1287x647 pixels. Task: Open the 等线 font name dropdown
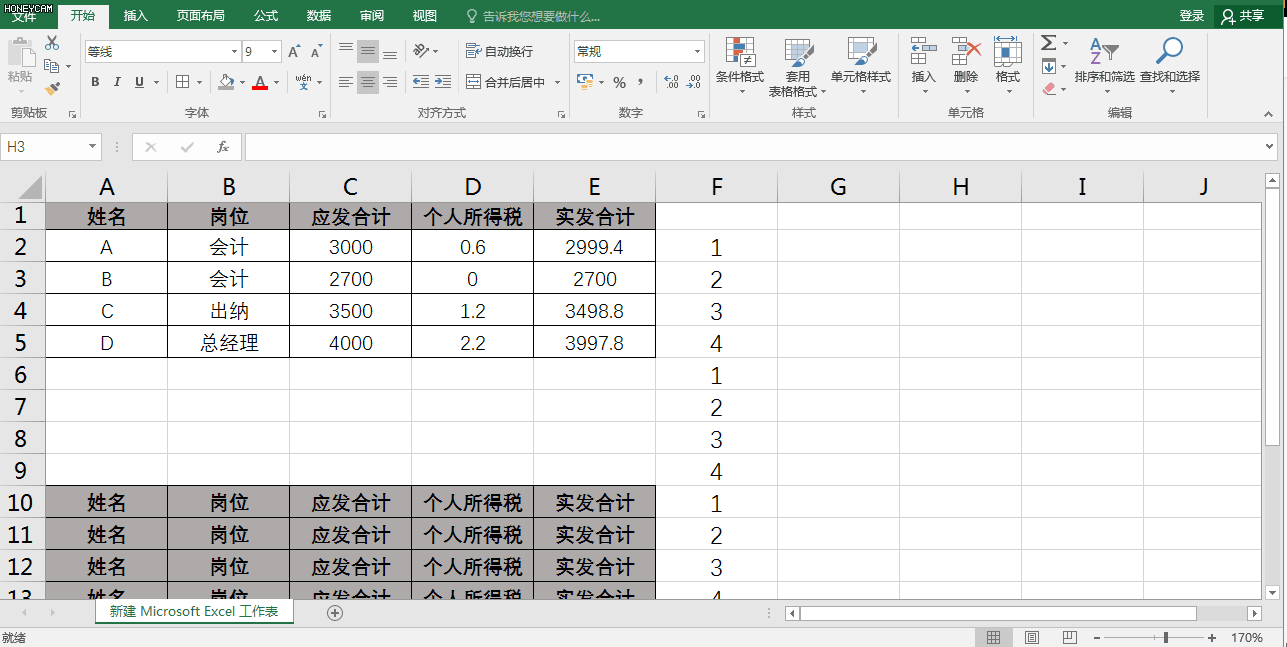(234, 51)
